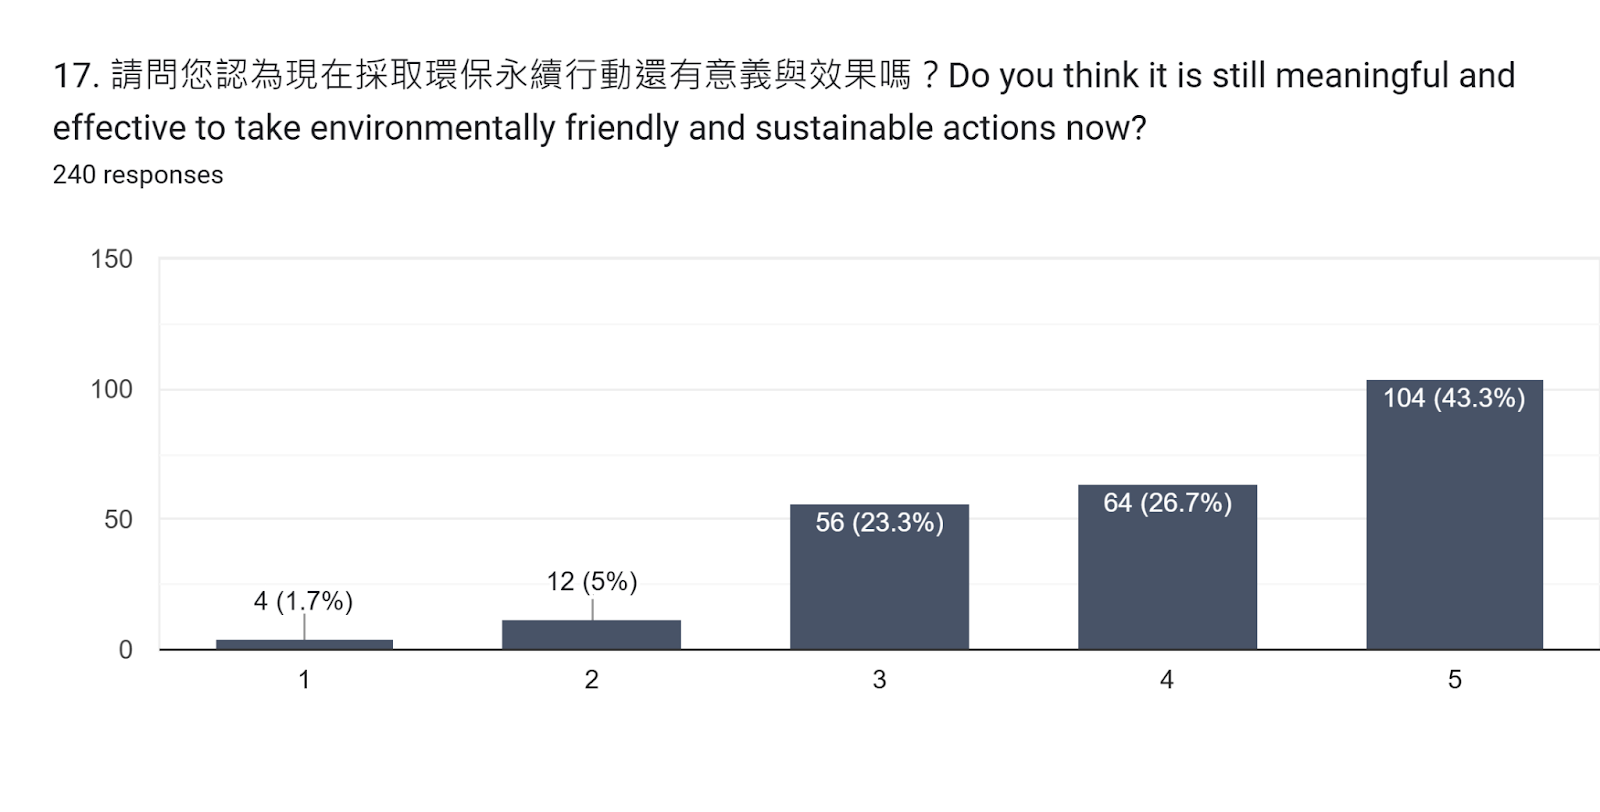Click the 12 (5%) data label
The width and height of the screenshot is (1600, 812).
[x=592, y=581]
